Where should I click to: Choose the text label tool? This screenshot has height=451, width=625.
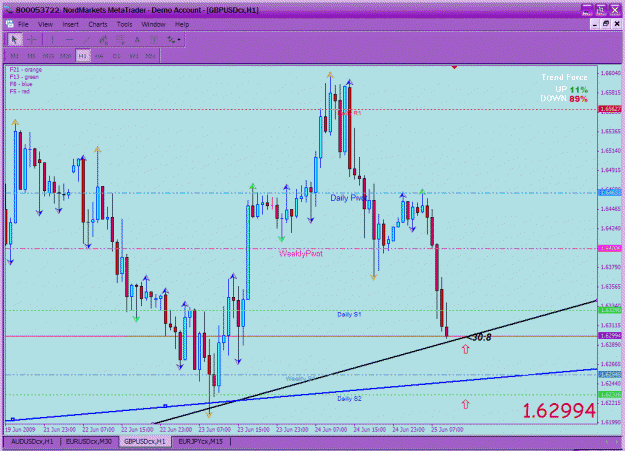click(x=153, y=39)
